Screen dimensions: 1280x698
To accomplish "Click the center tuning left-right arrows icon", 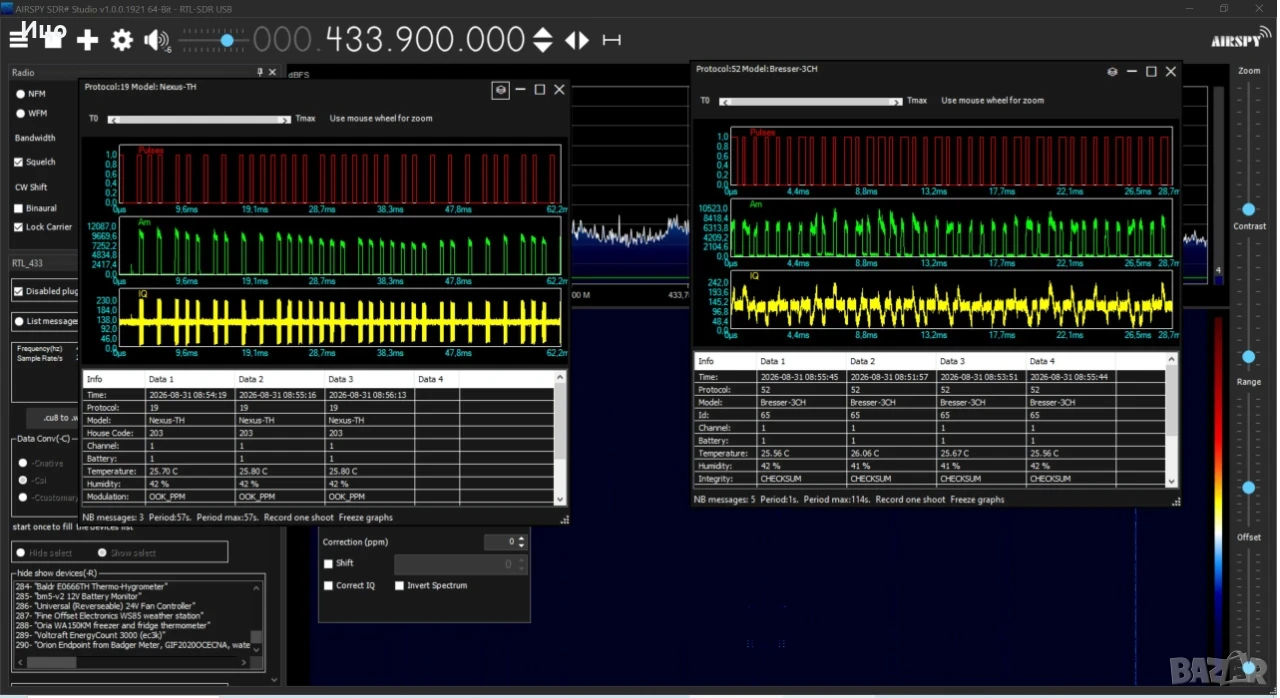I will [577, 40].
